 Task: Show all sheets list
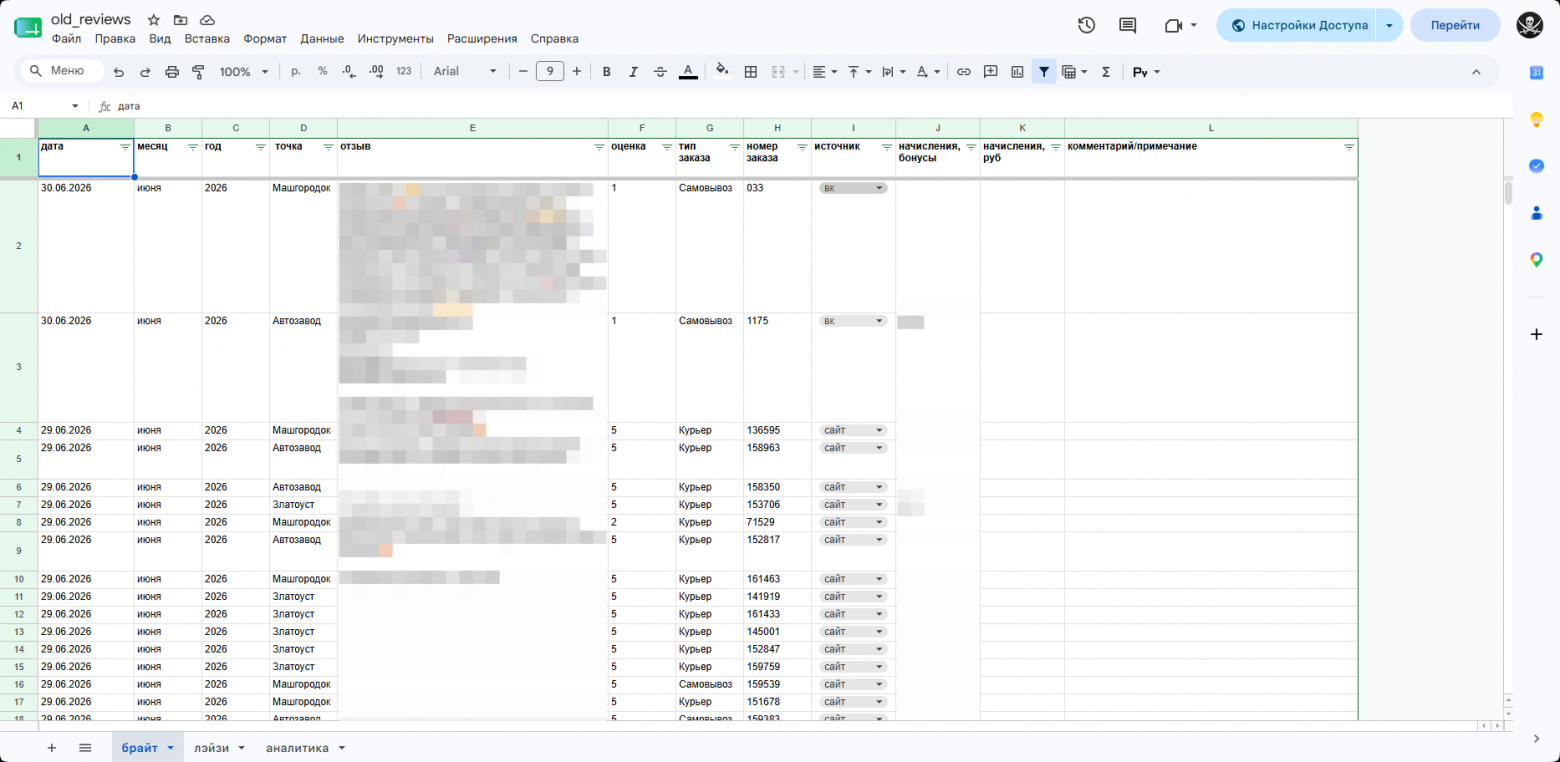coord(85,748)
